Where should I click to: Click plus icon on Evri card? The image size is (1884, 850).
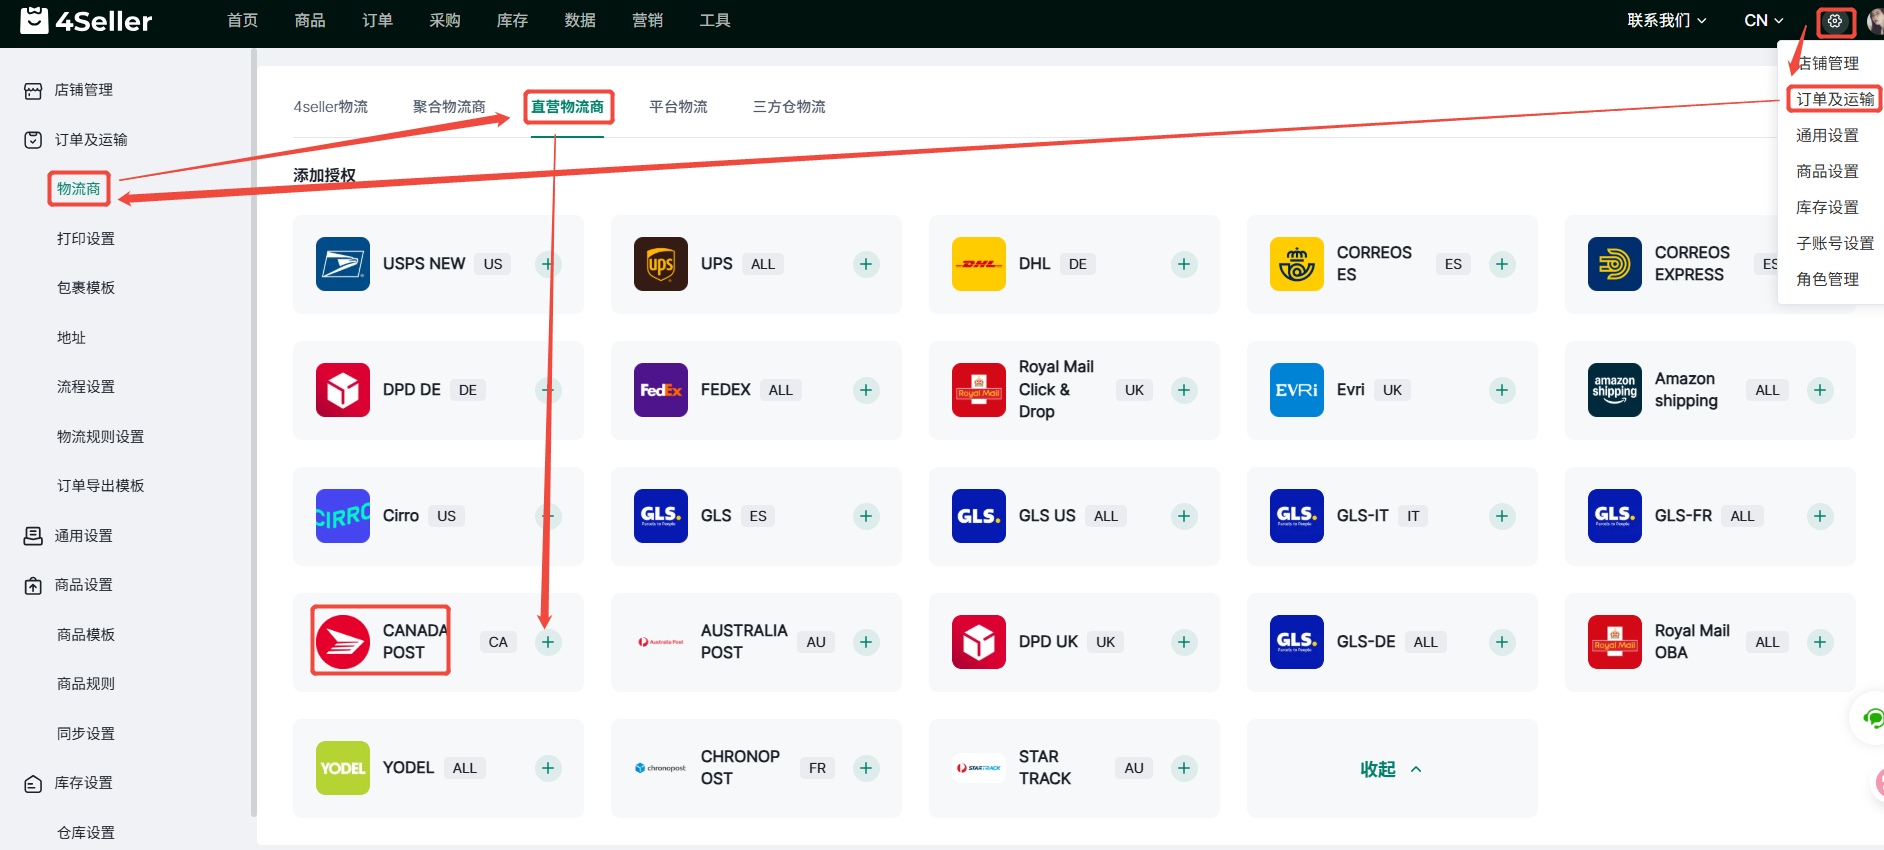(x=1502, y=390)
